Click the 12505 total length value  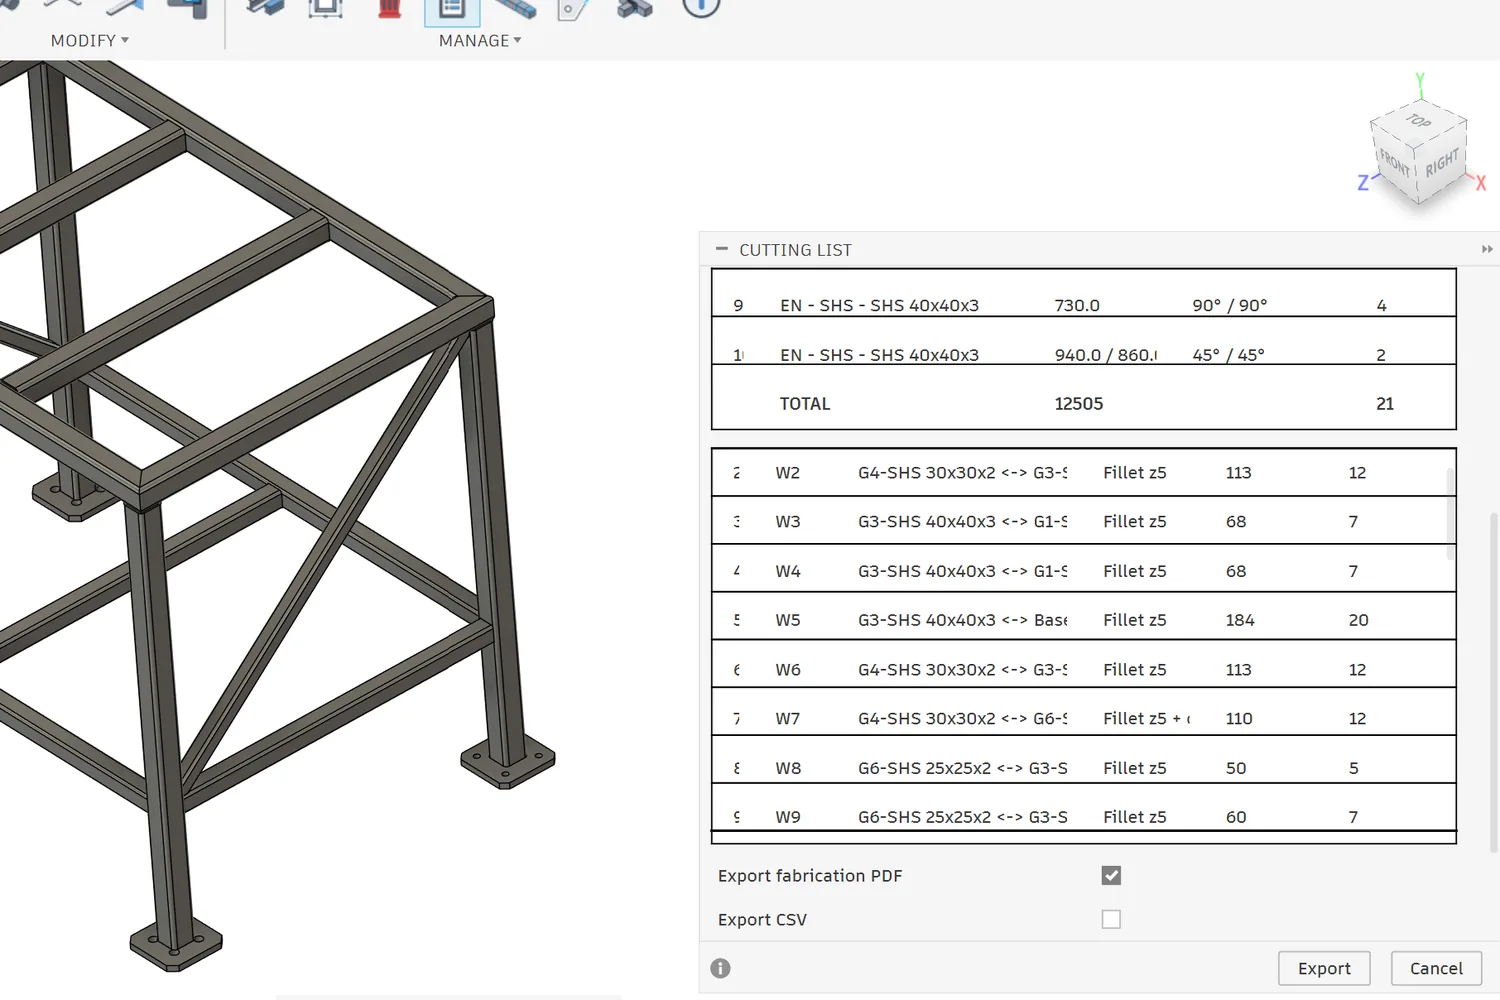(x=1079, y=404)
